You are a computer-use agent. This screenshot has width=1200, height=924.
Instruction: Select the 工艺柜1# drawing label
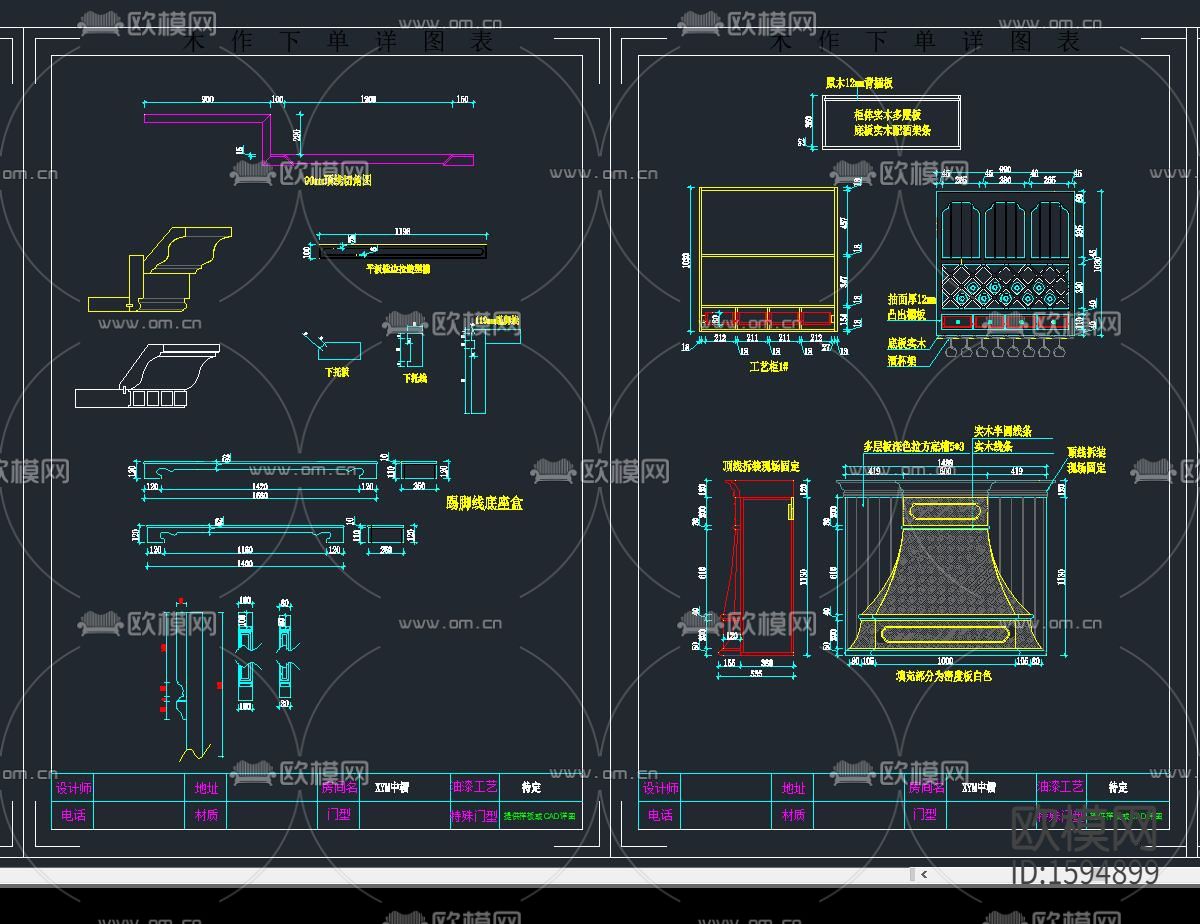(769, 367)
